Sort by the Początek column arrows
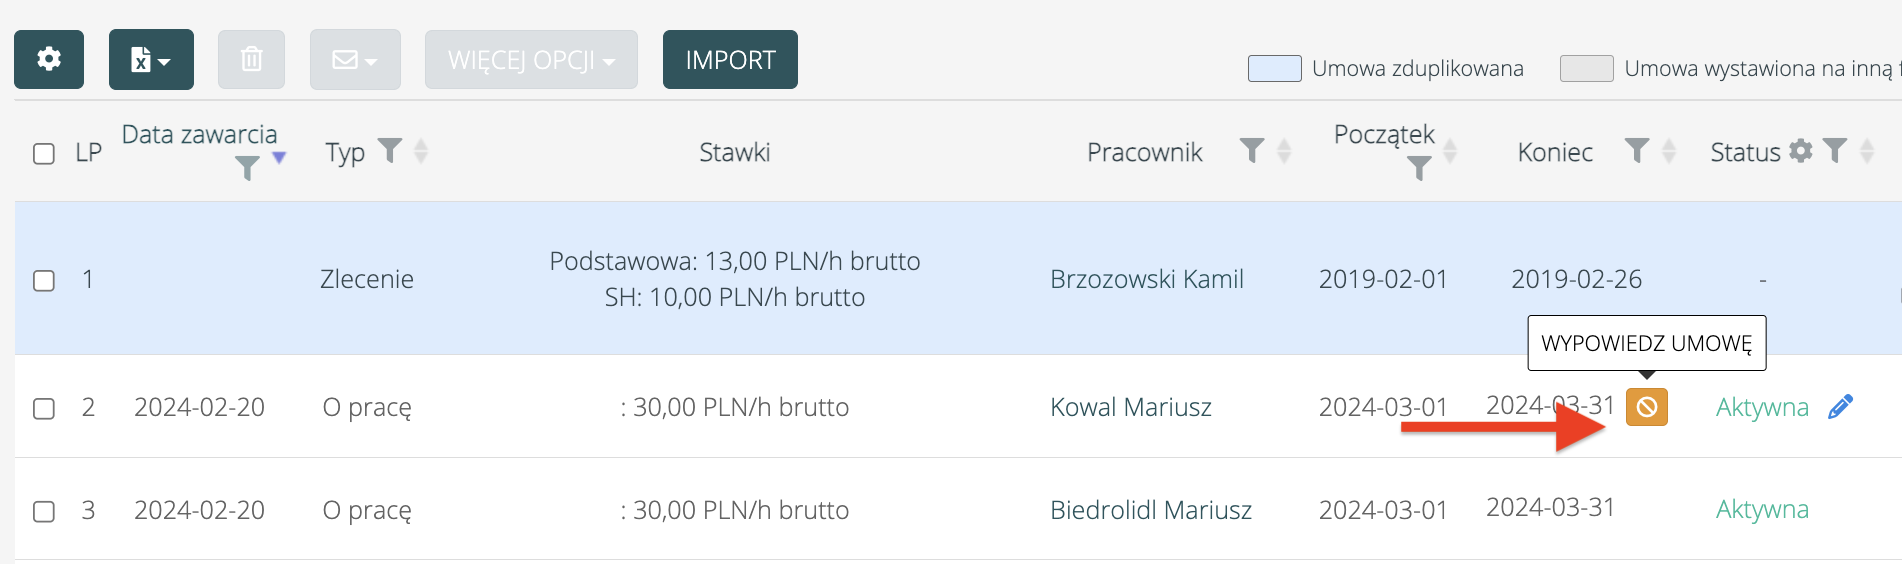 click(1450, 152)
